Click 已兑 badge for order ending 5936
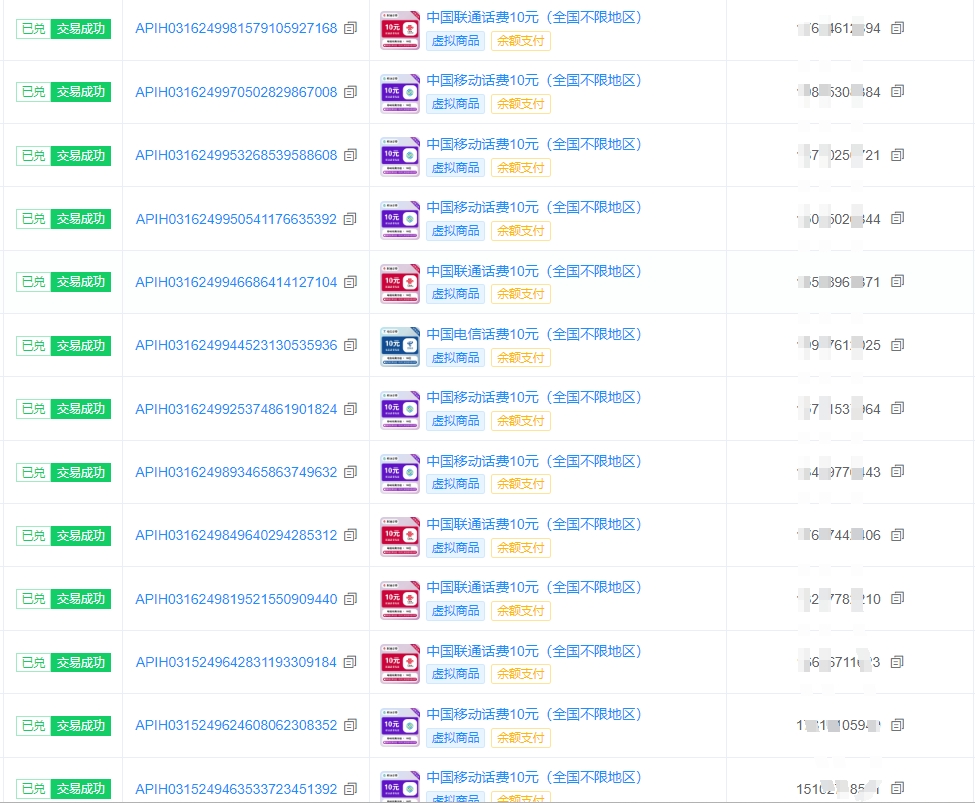The image size is (975, 803). [34, 345]
